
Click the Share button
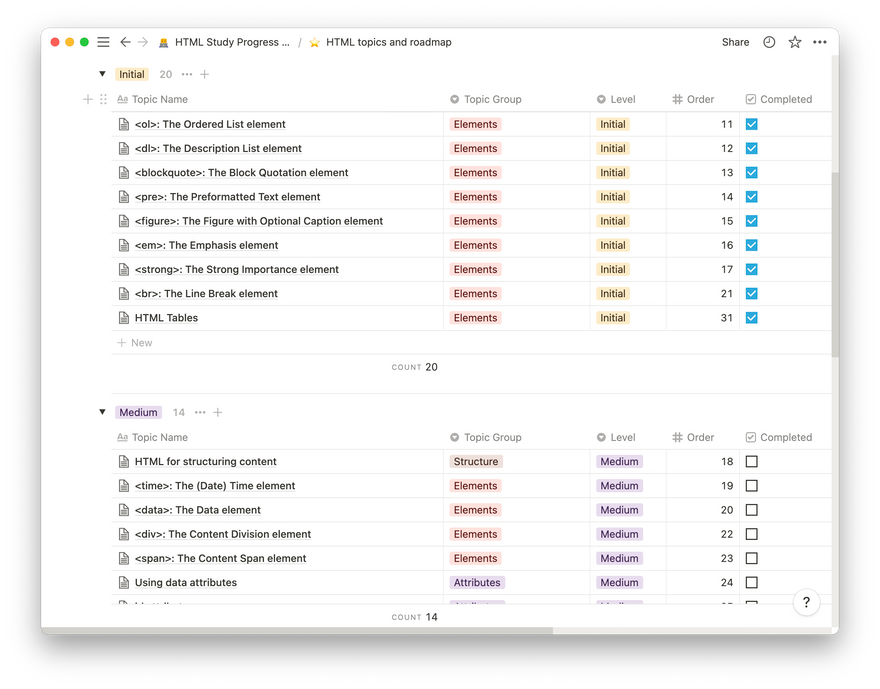(x=735, y=42)
